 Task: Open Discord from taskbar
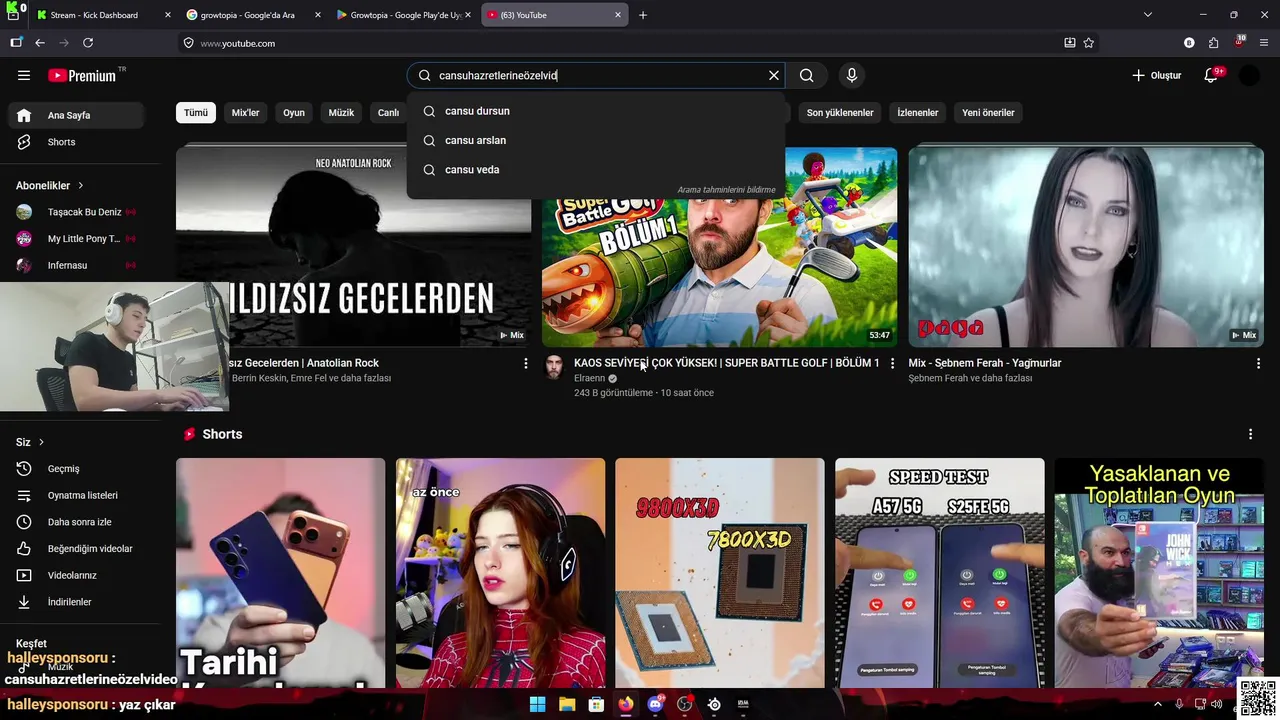click(655, 704)
